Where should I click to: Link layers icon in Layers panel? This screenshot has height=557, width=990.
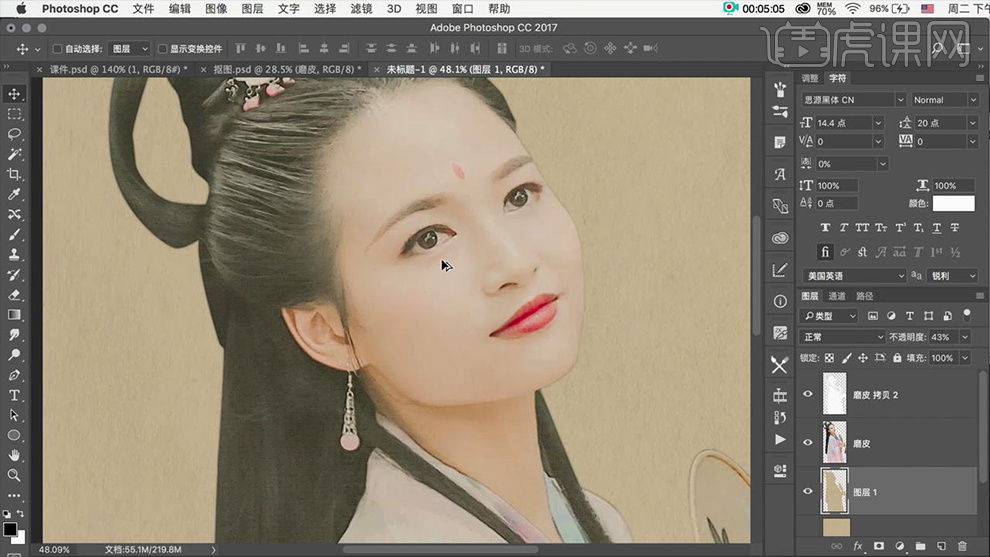(x=837, y=546)
